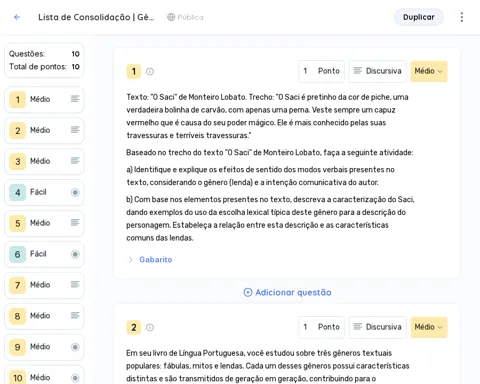Click the lines icon in question 1 Discursiva
The width and height of the screenshot is (480, 384).
(x=358, y=71)
